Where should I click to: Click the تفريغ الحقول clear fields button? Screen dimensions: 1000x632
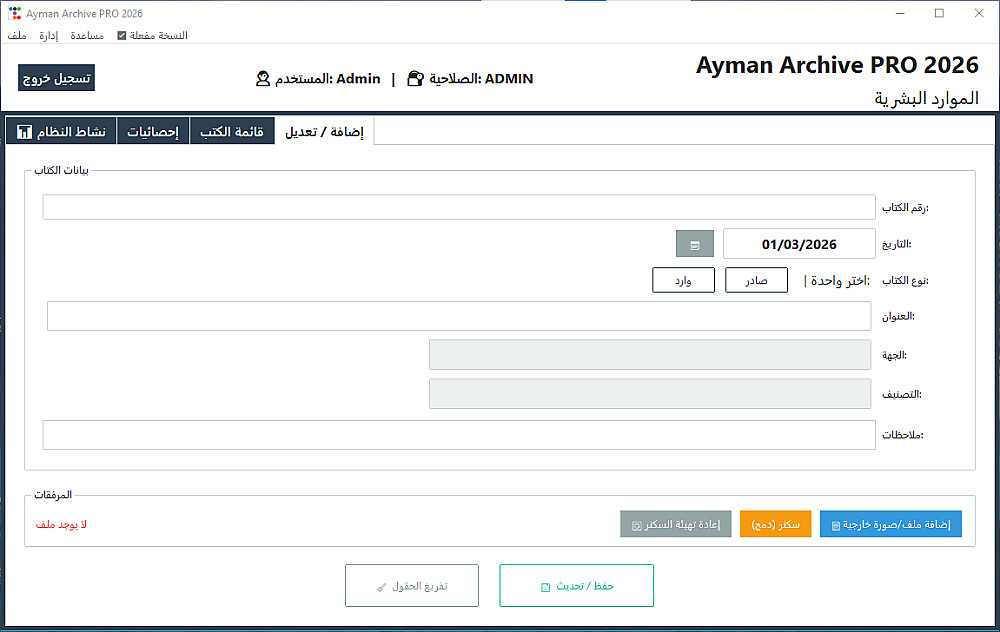coord(412,585)
